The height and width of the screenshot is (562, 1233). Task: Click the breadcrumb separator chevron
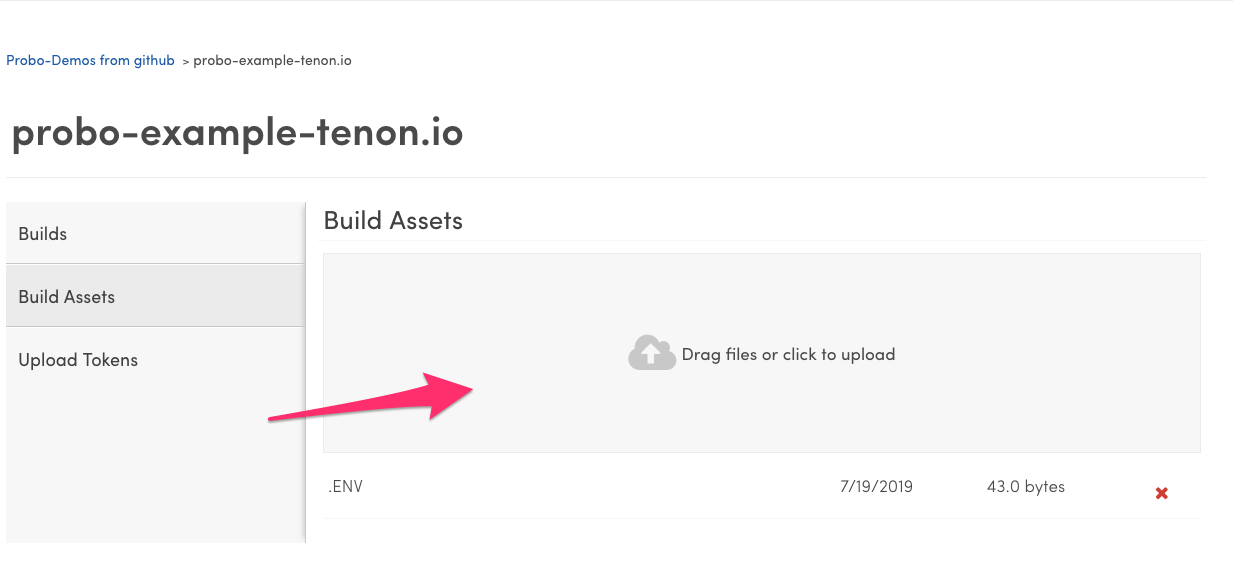185,61
